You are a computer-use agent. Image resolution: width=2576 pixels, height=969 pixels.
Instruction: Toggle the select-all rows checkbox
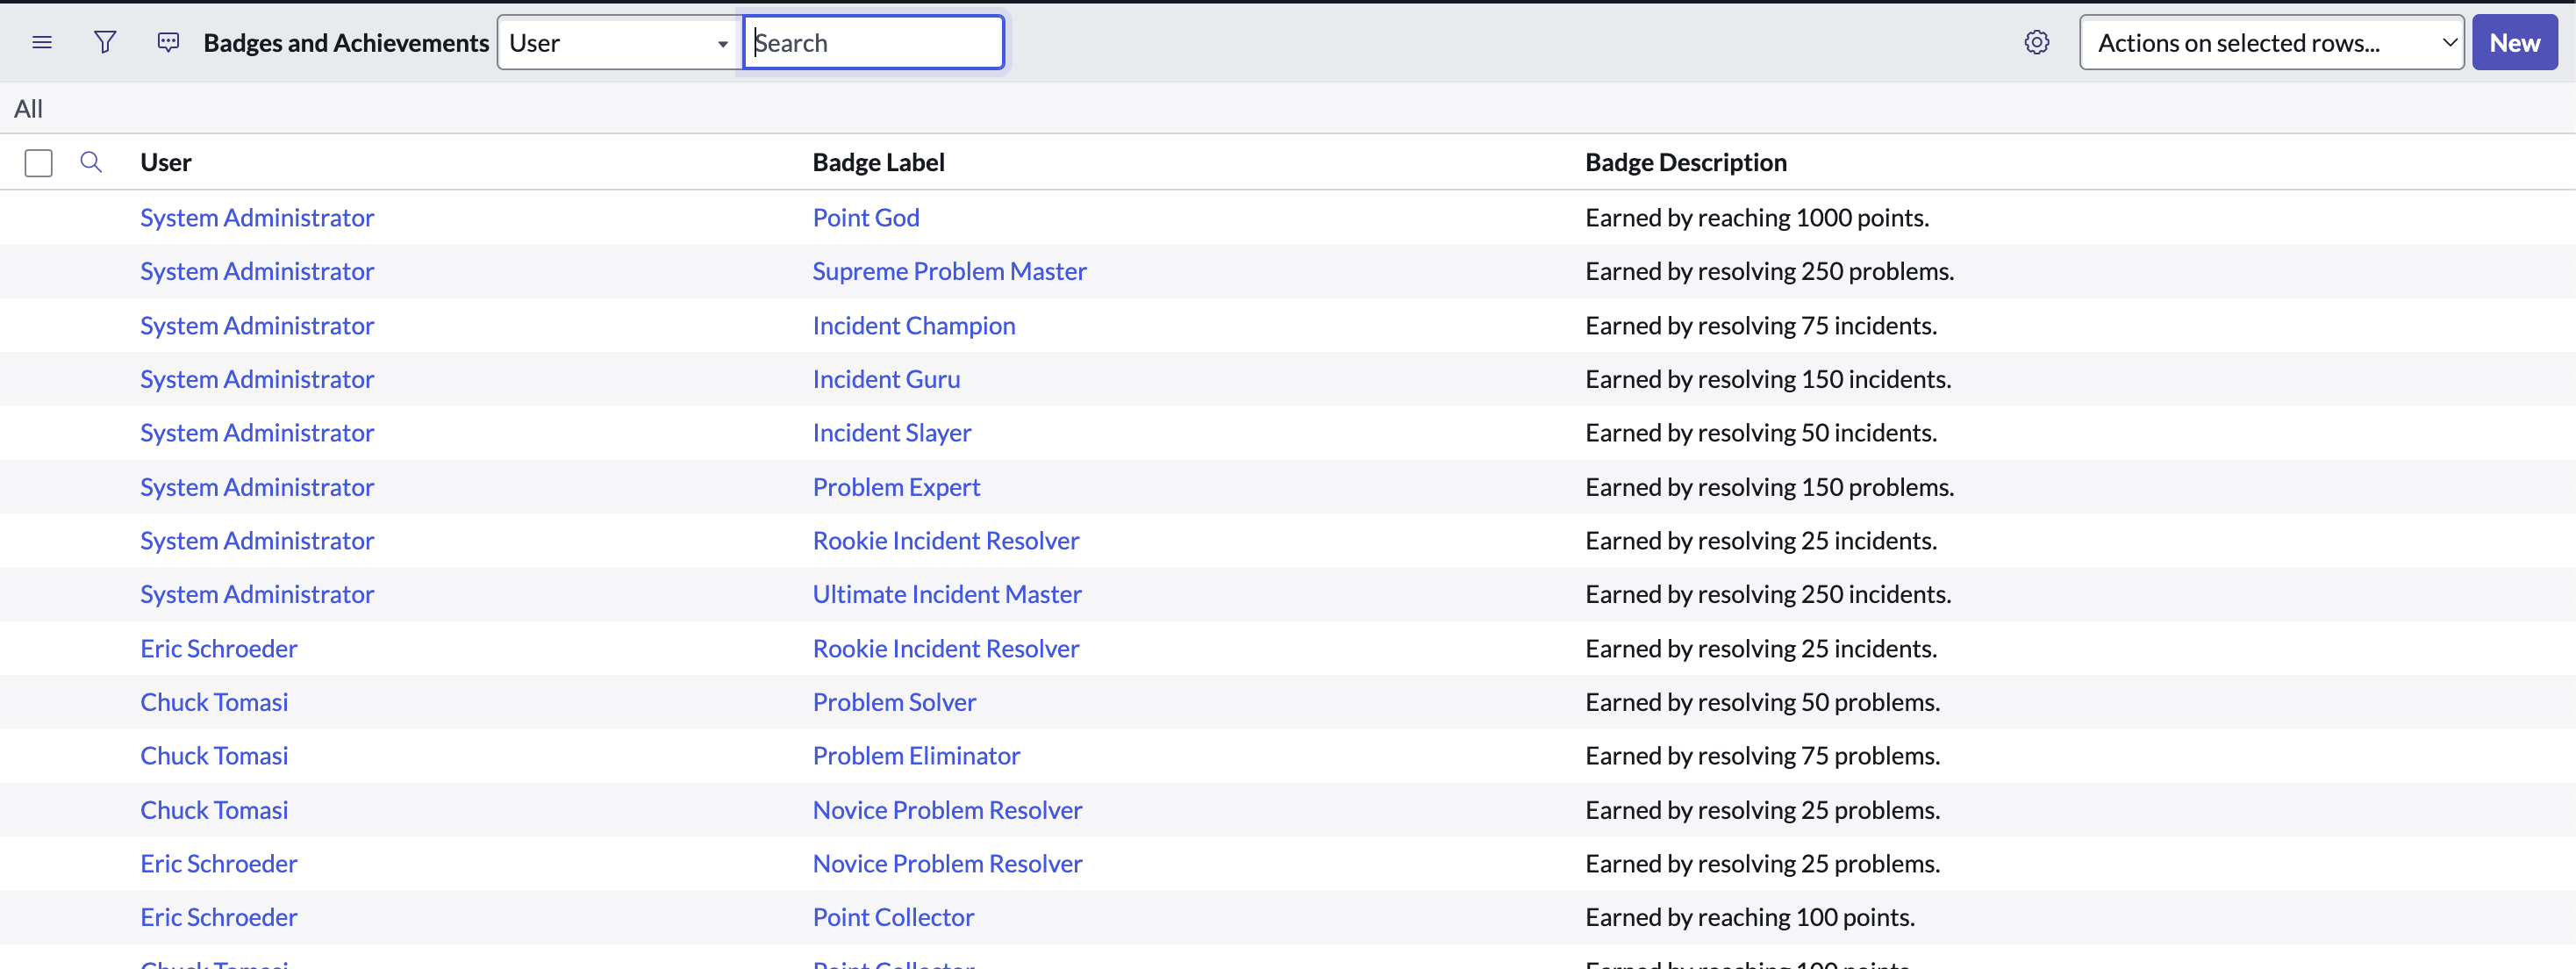(x=38, y=162)
